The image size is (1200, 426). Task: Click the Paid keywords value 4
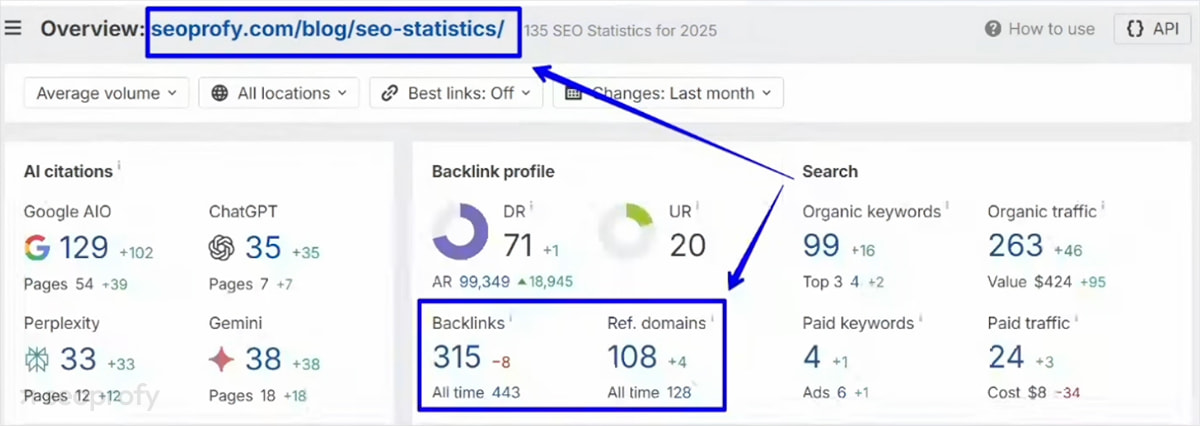(813, 357)
